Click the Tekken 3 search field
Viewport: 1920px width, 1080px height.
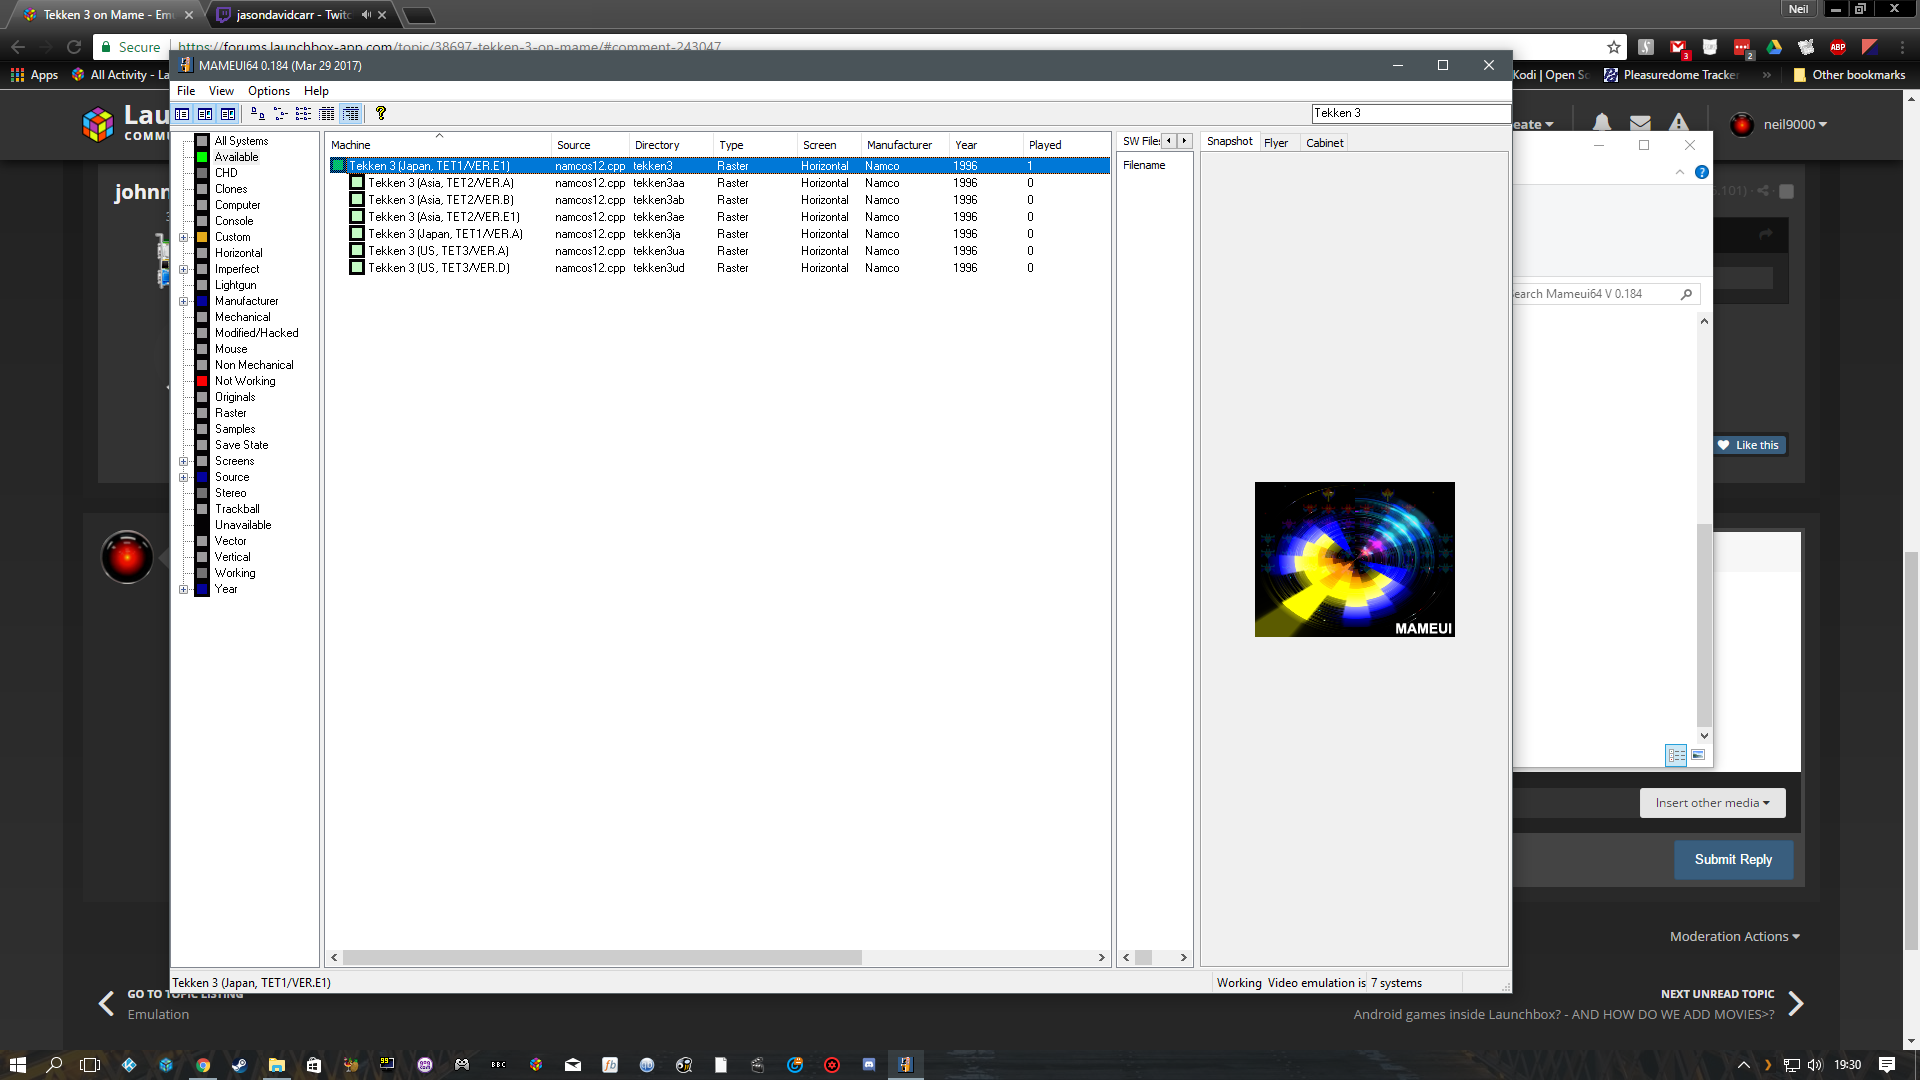pyautogui.click(x=1410, y=113)
